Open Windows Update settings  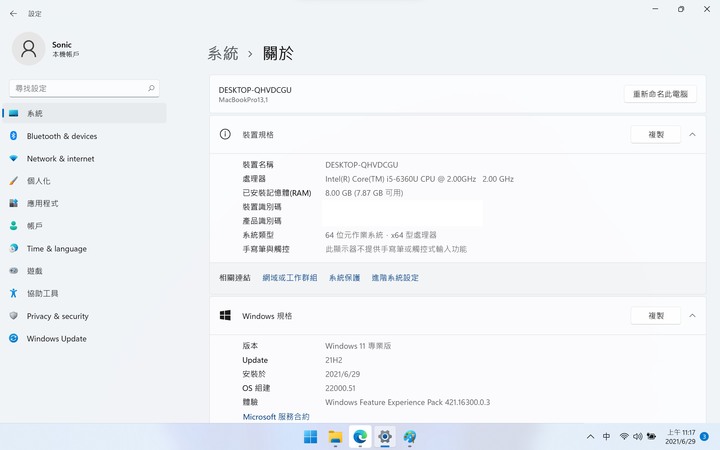tap(84, 338)
